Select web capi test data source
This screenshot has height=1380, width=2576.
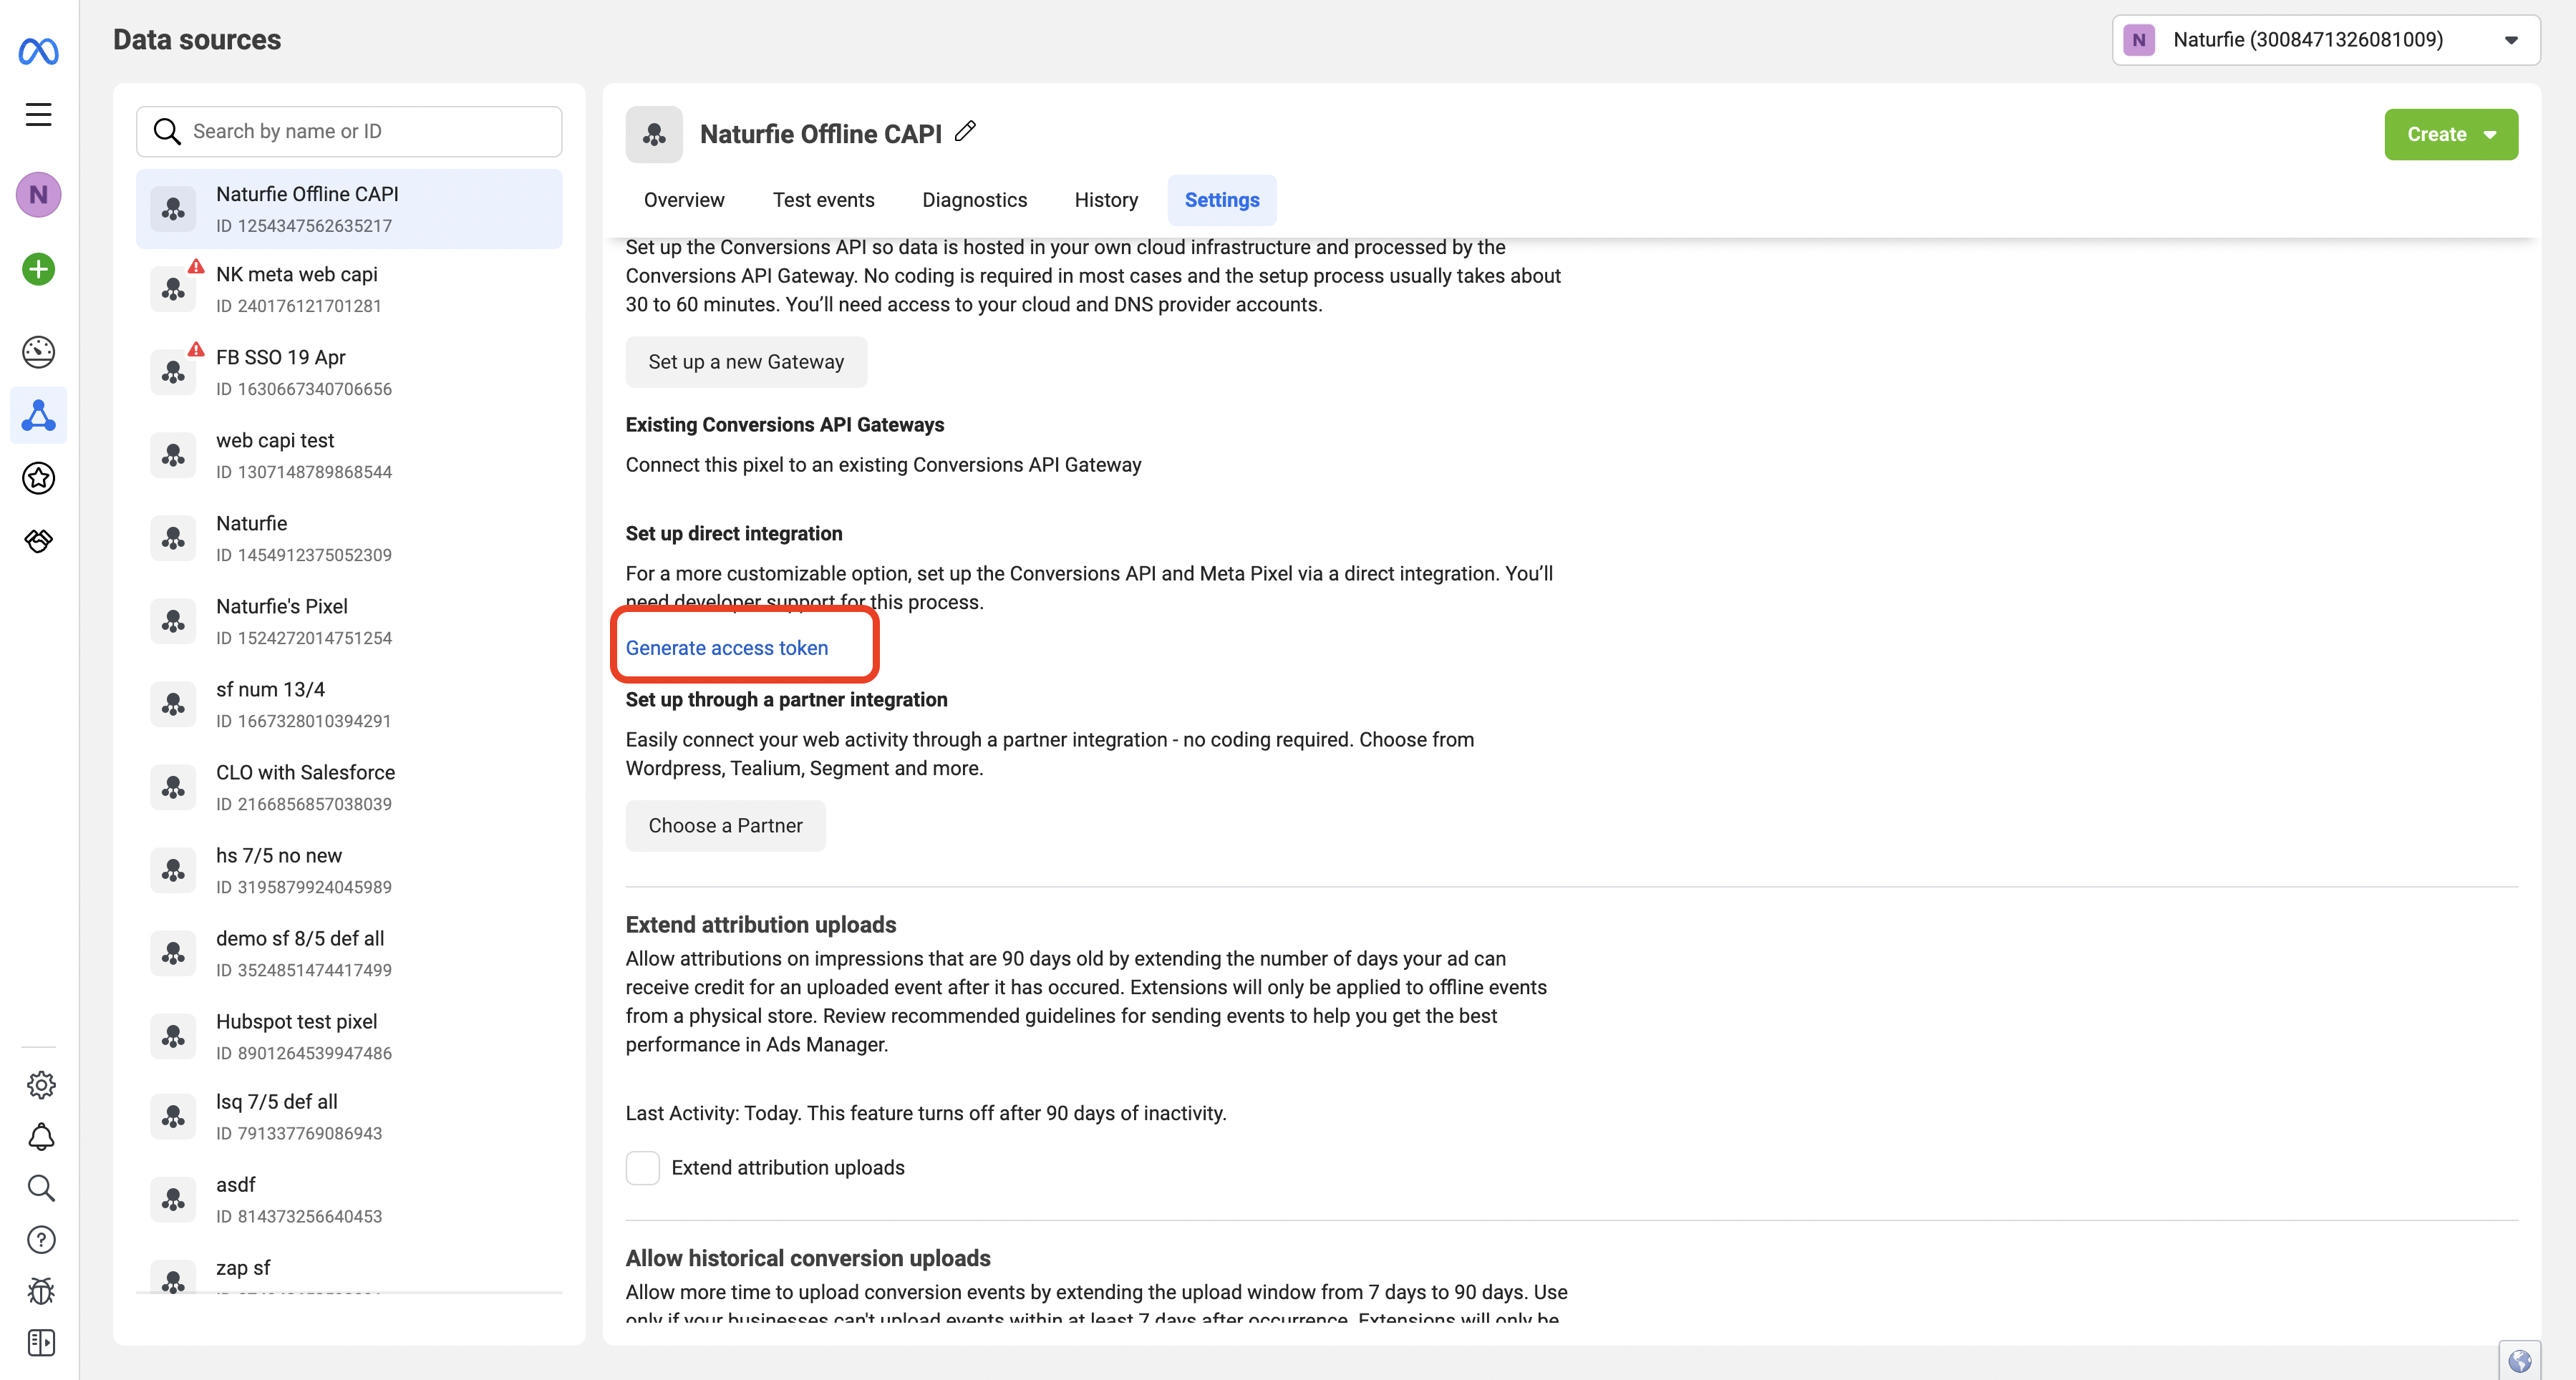click(349, 455)
